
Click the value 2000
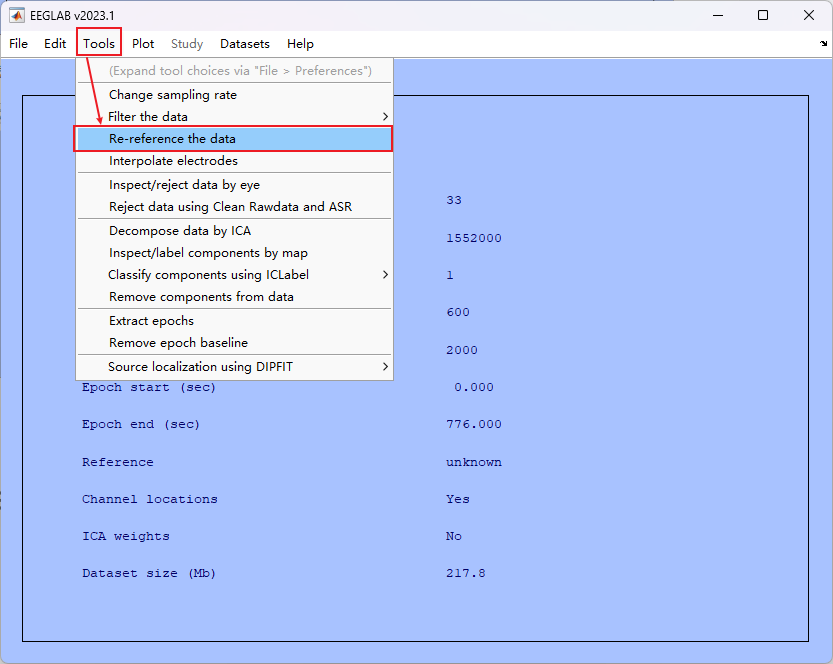(x=462, y=351)
